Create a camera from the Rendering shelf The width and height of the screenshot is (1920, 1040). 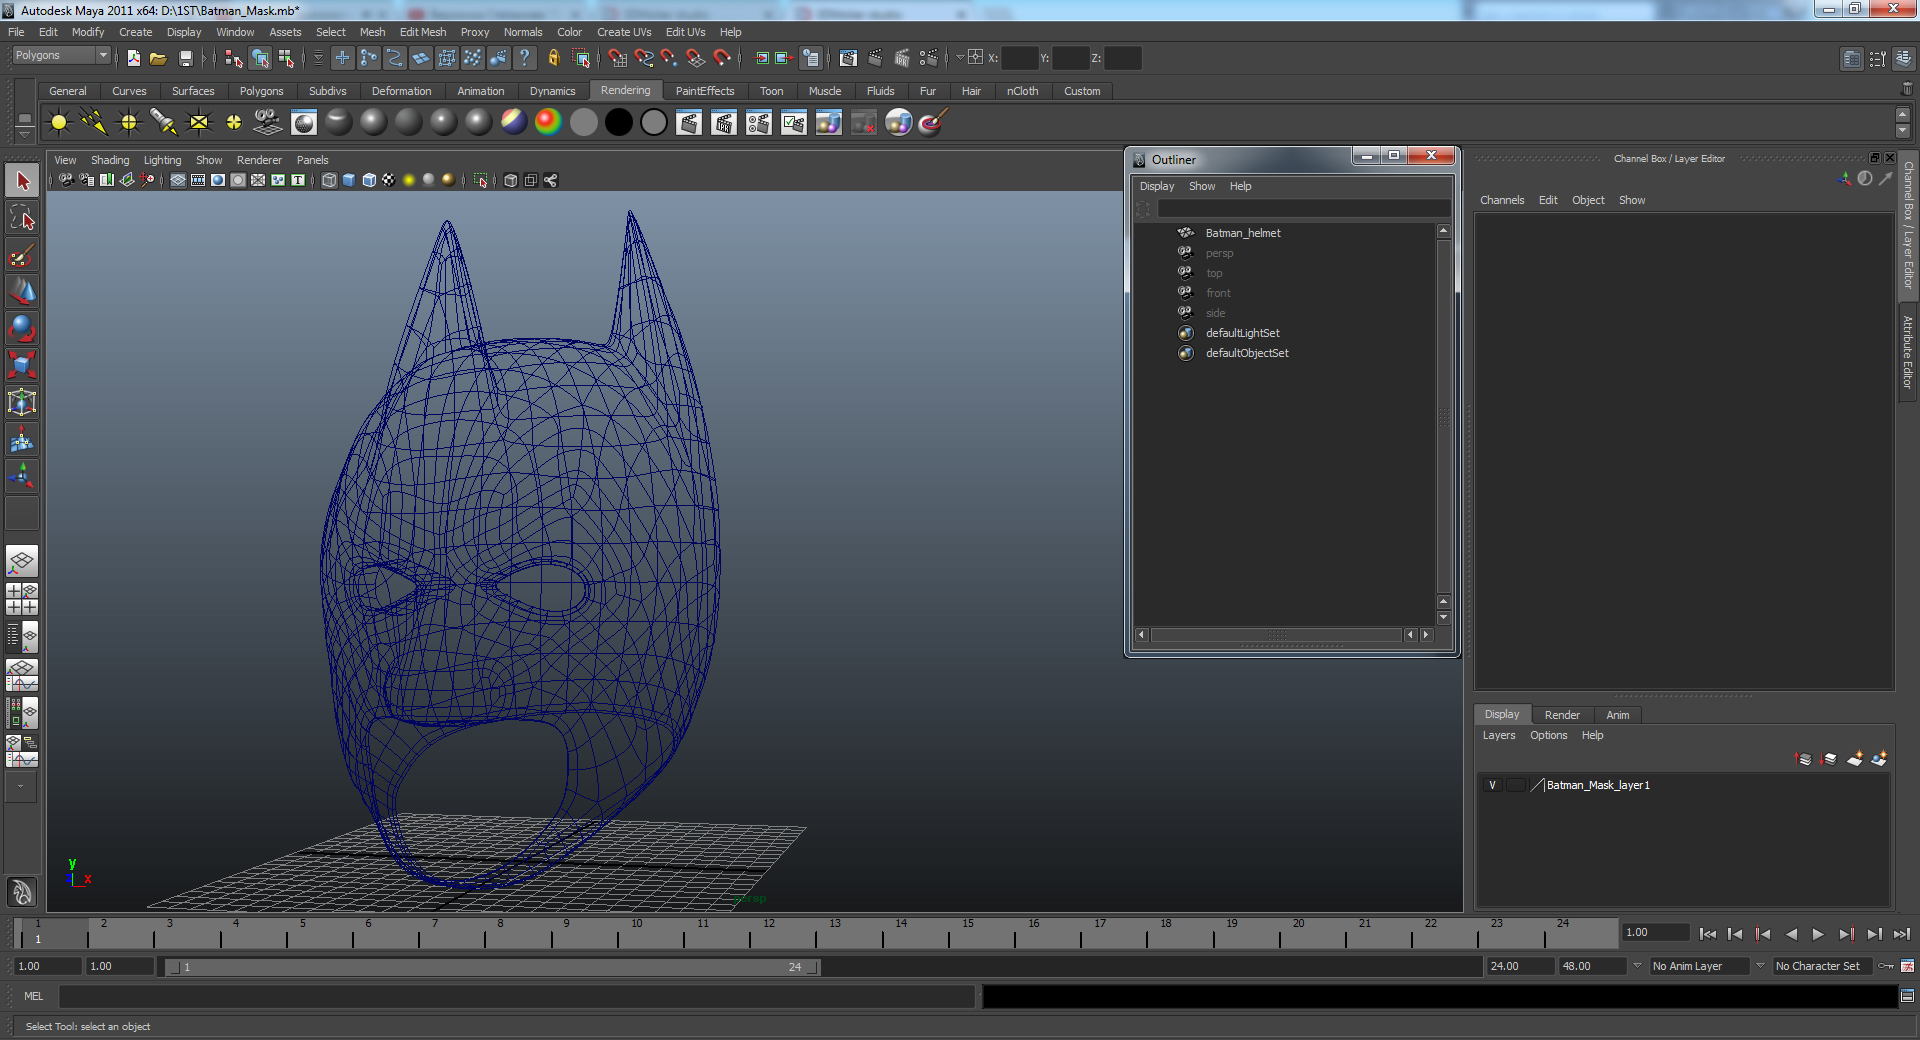[x=268, y=123]
